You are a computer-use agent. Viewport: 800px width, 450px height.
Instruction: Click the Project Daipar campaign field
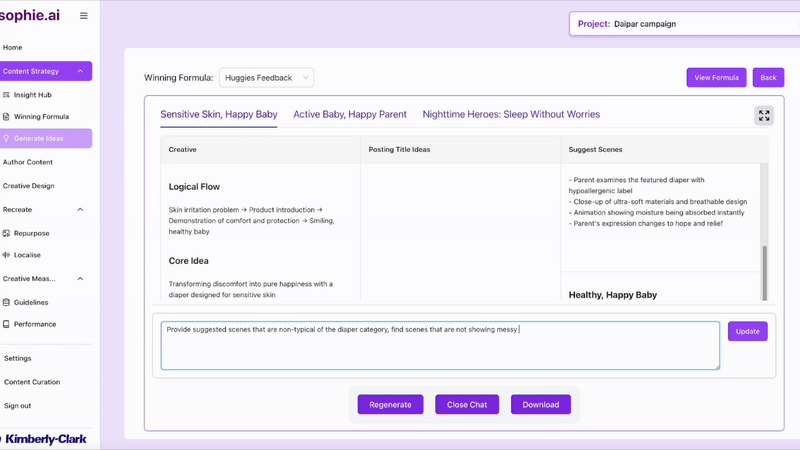685,24
